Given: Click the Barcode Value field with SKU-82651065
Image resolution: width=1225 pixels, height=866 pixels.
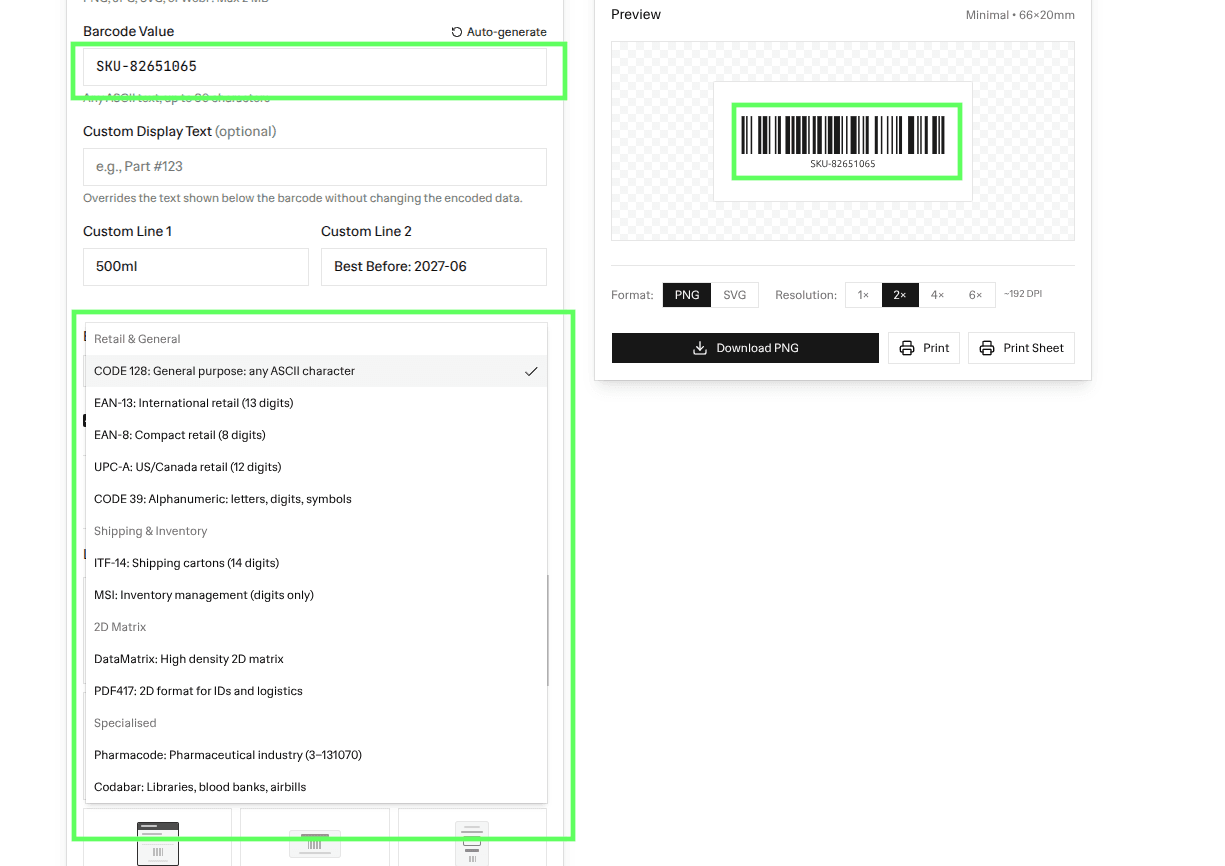Looking at the screenshot, I should (315, 67).
